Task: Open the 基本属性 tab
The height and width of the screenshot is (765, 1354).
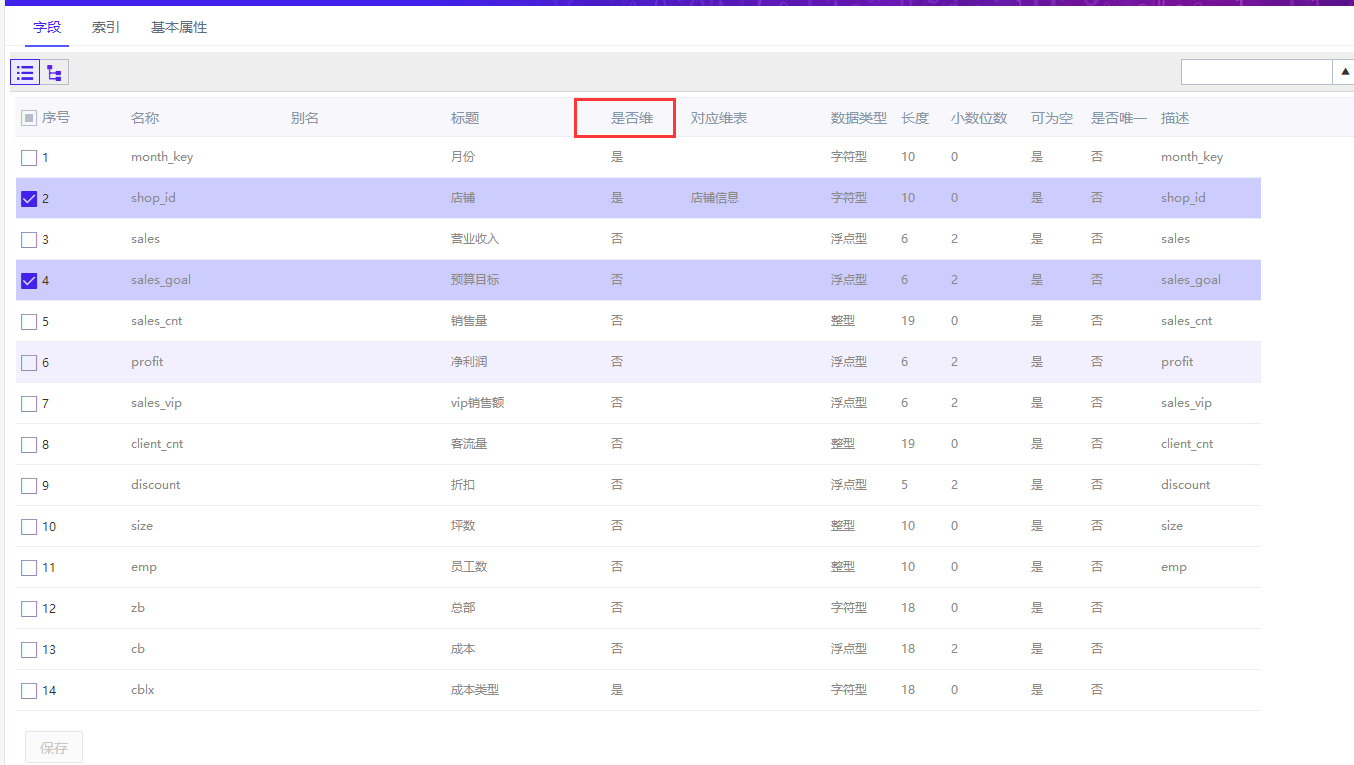Action: (178, 27)
